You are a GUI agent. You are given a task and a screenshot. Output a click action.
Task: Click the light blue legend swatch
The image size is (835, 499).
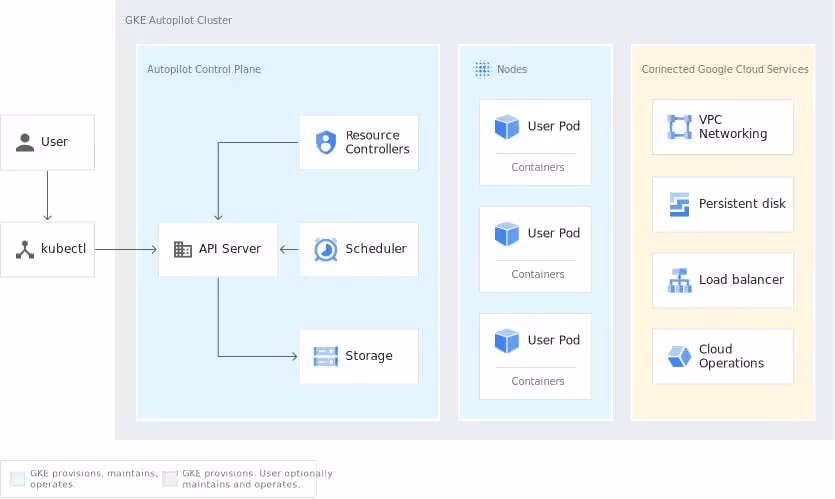(x=17, y=479)
